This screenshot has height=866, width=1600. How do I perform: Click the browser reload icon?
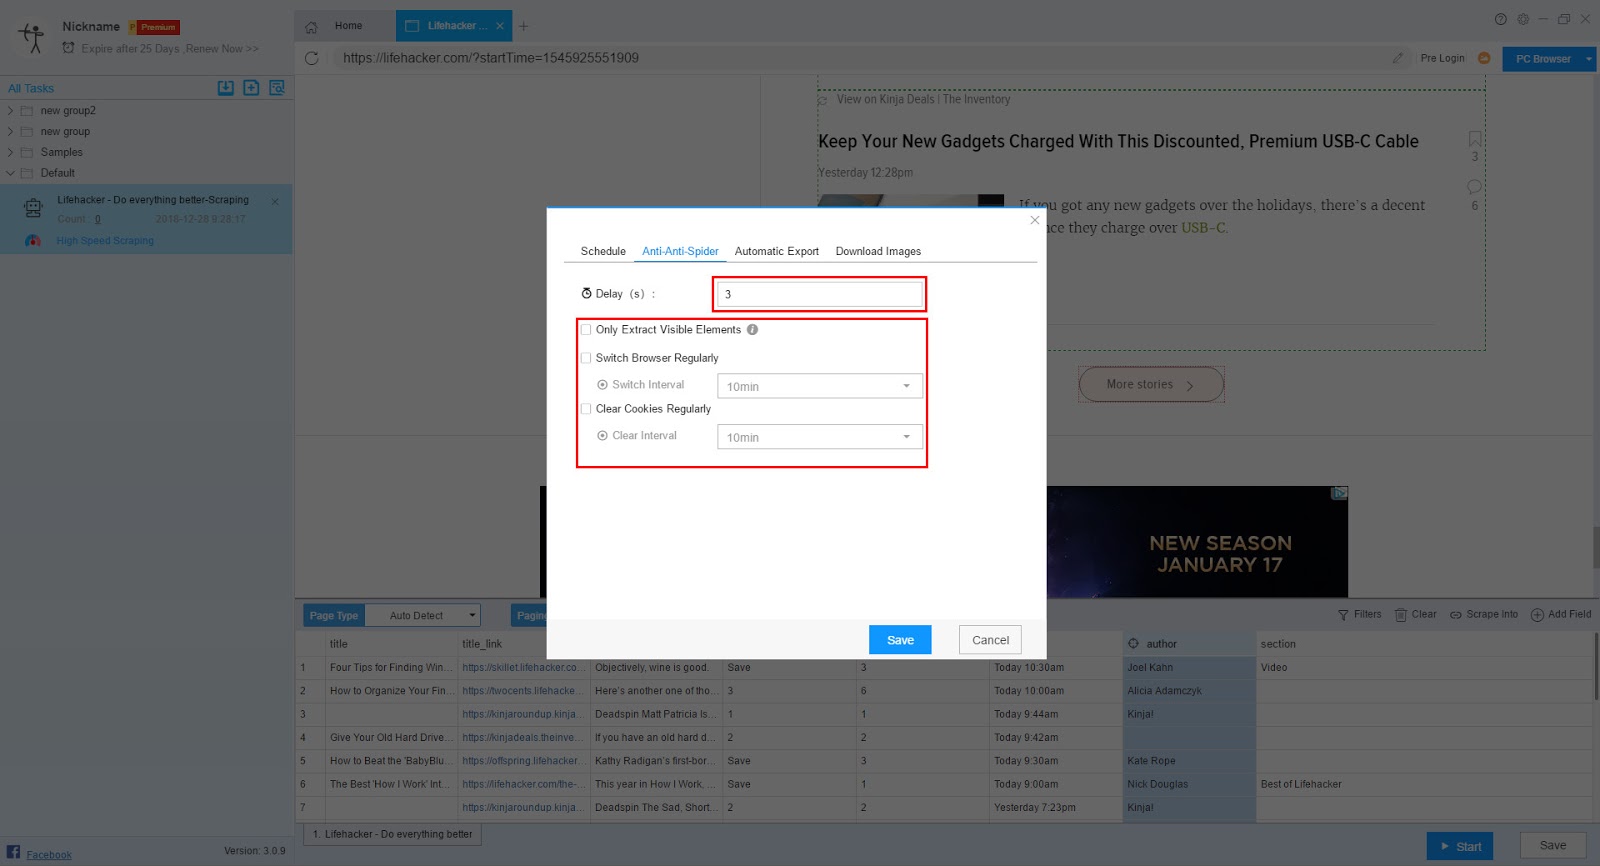click(x=312, y=58)
